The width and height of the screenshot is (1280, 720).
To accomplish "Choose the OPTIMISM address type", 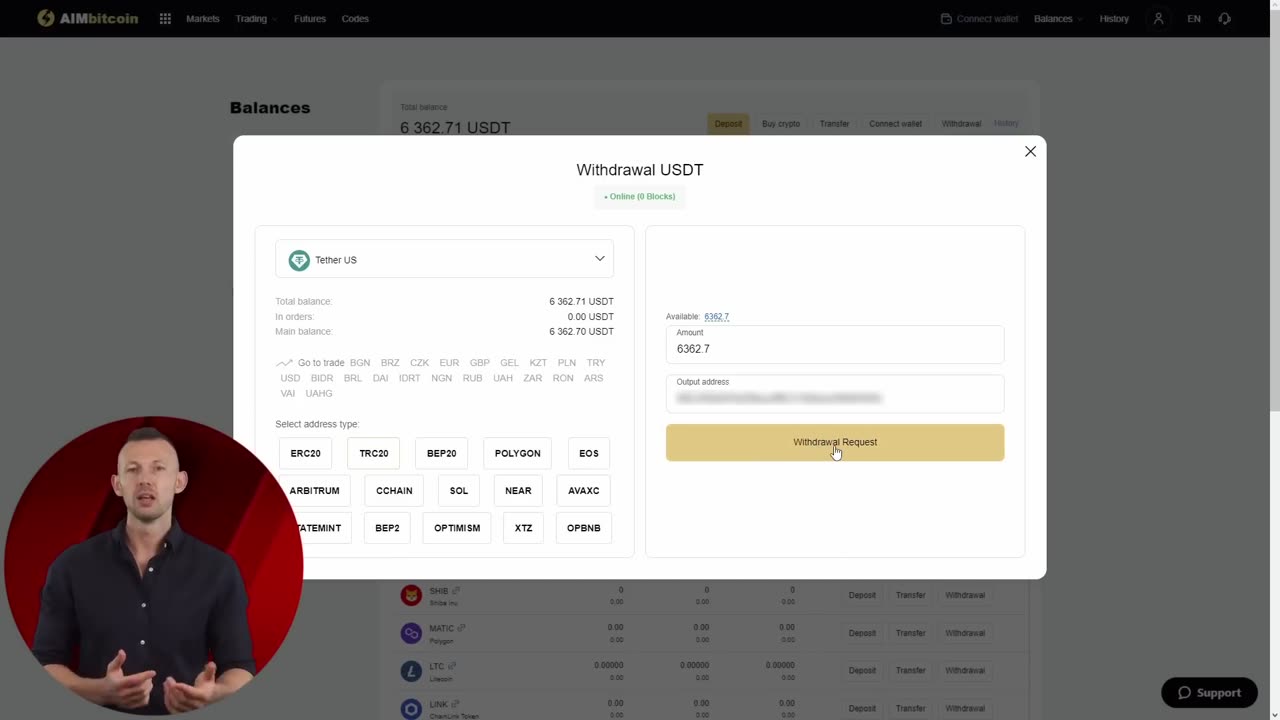I will pyautogui.click(x=457, y=527).
